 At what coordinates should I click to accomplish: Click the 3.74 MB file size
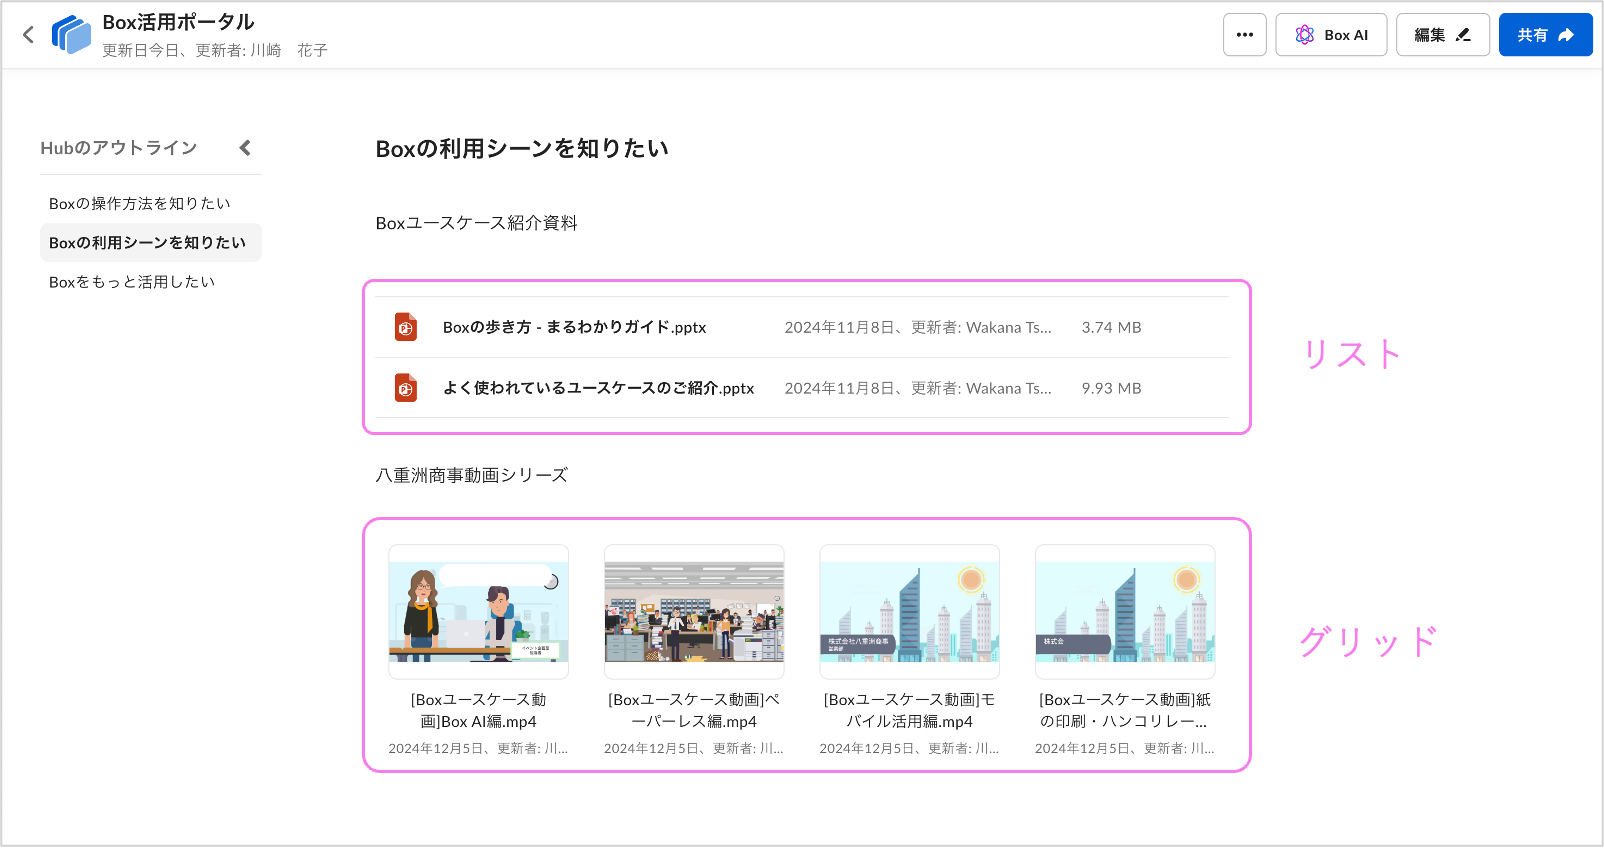pos(1111,328)
